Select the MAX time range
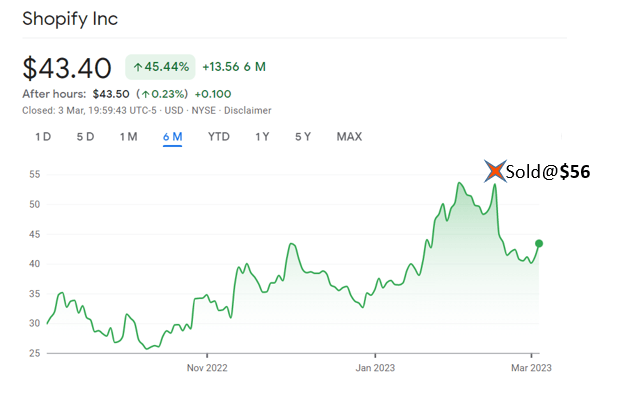 point(349,136)
